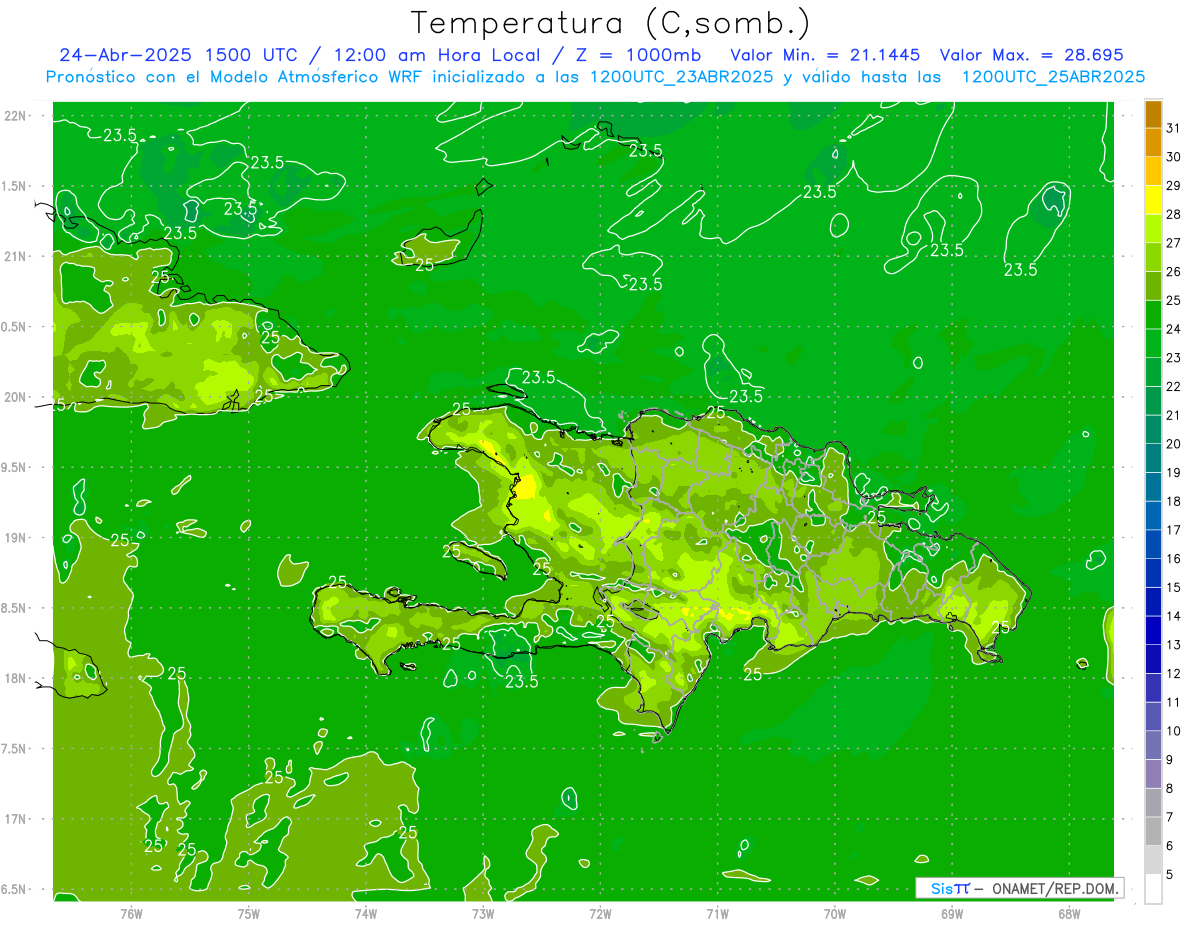The height and width of the screenshot is (927, 1200).
Task: Click the '74W' longitude axis label
Action: (x=366, y=913)
